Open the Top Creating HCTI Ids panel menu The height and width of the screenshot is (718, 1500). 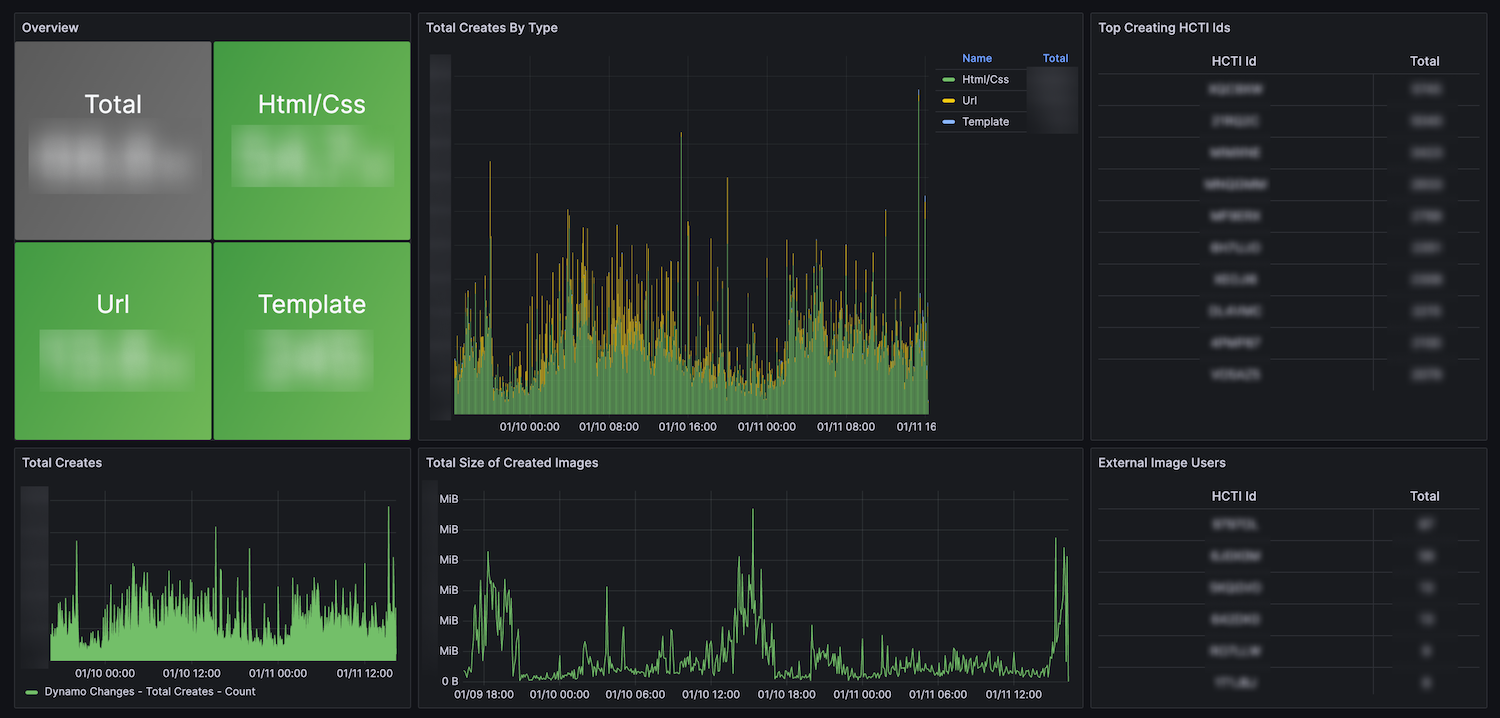coord(1164,28)
